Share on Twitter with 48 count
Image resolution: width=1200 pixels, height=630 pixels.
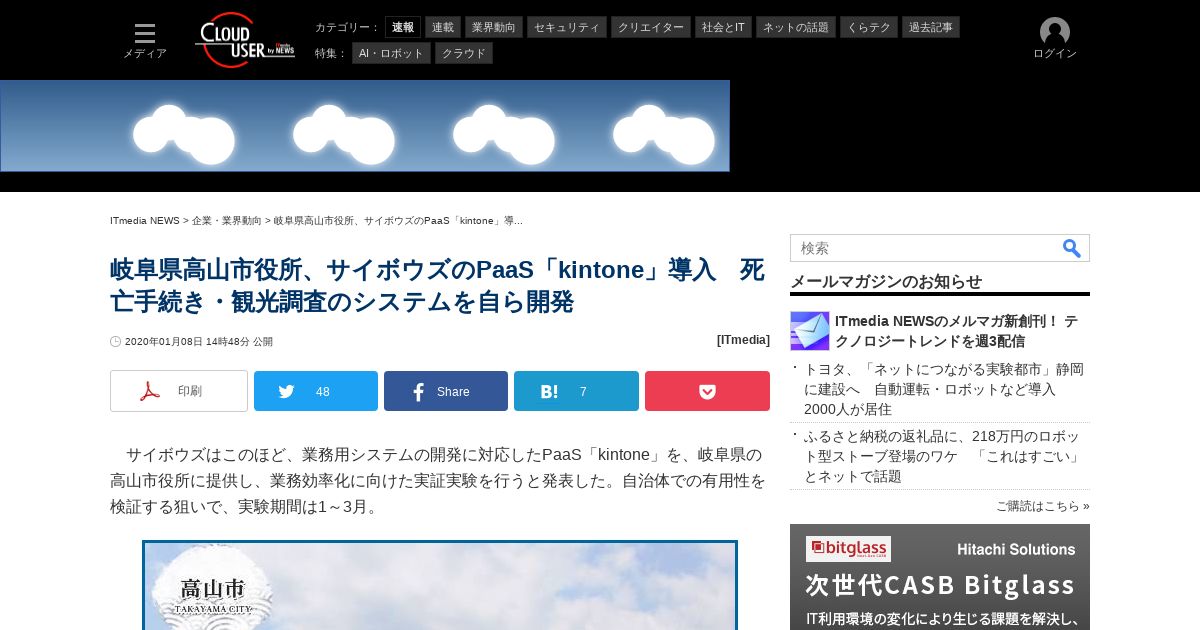[316, 391]
